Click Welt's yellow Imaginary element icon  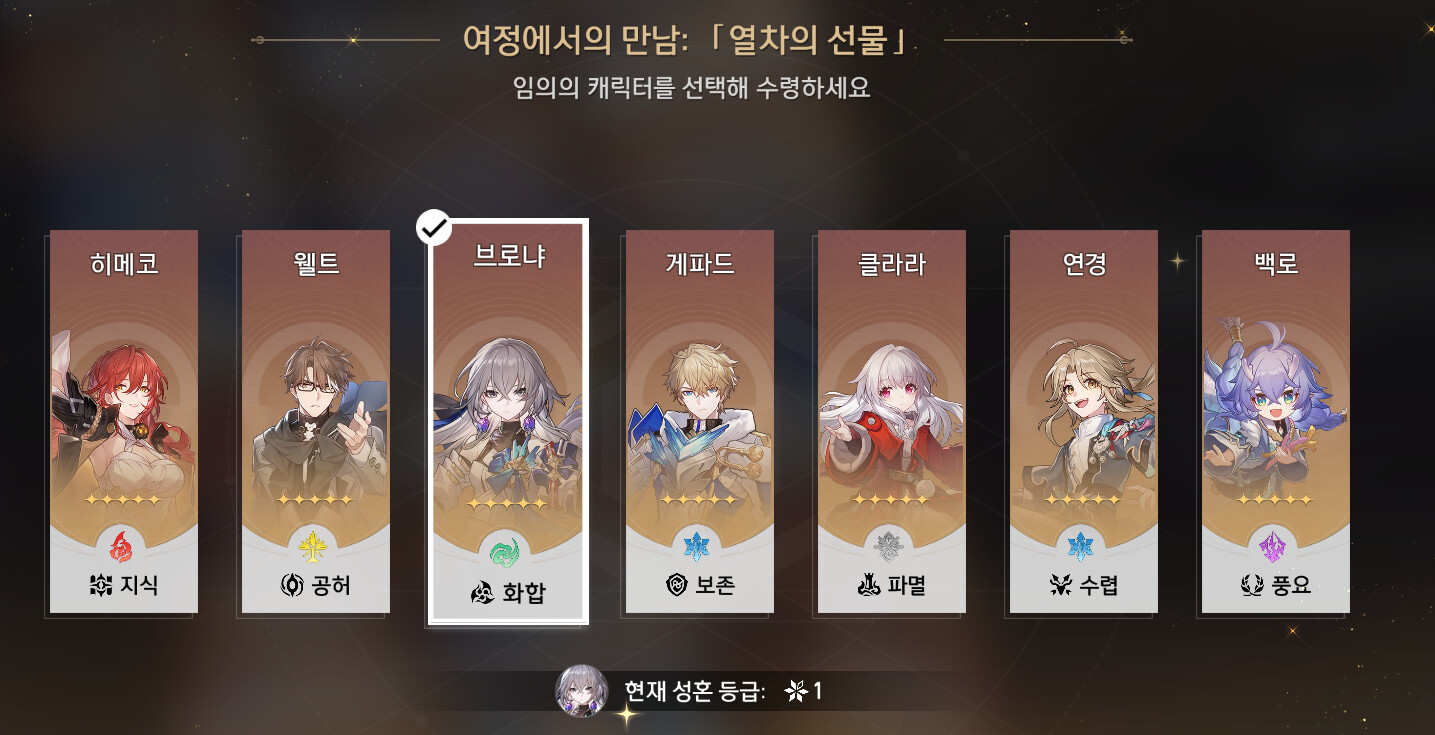pyautogui.click(x=316, y=546)
